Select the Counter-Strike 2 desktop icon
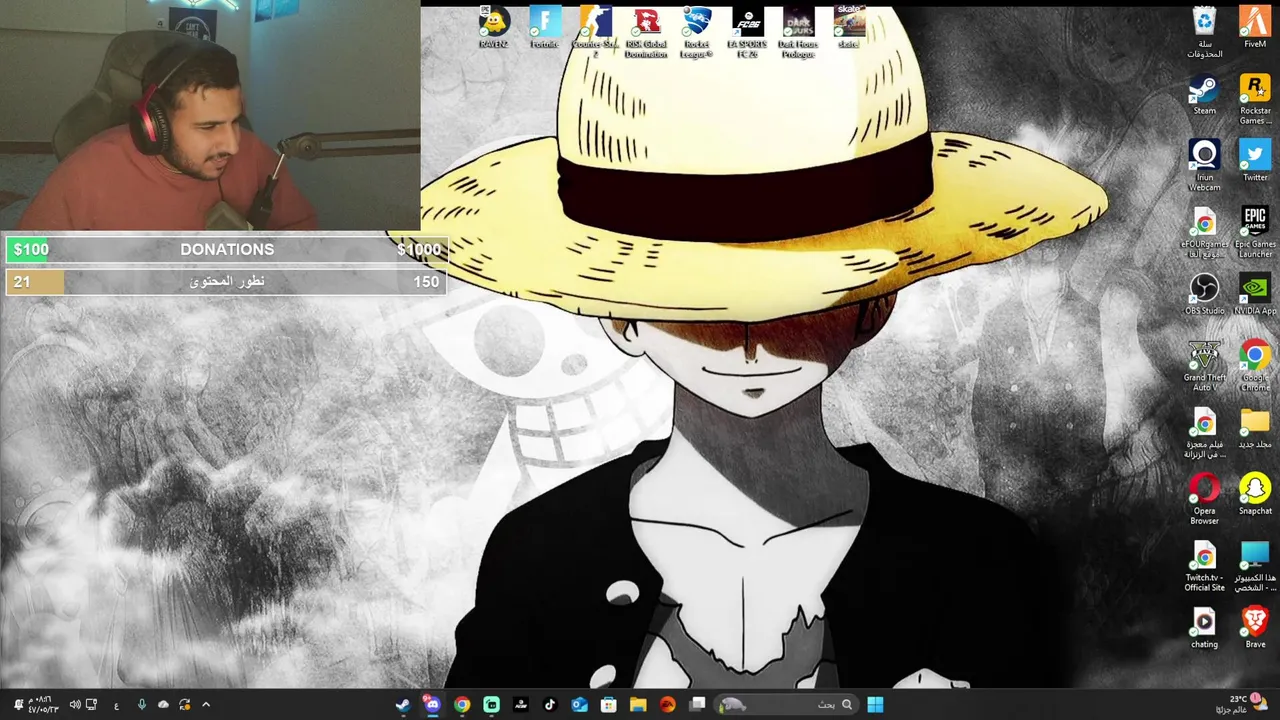The image size is (1280, 720). [x=595, y=31]
